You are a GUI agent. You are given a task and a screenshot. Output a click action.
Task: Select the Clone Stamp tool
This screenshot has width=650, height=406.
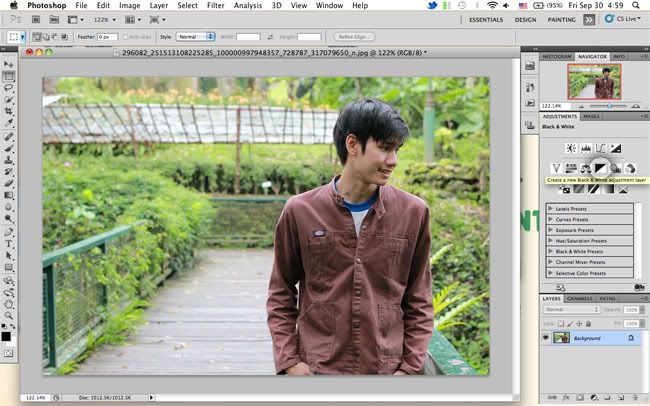[x=8, y=160]
